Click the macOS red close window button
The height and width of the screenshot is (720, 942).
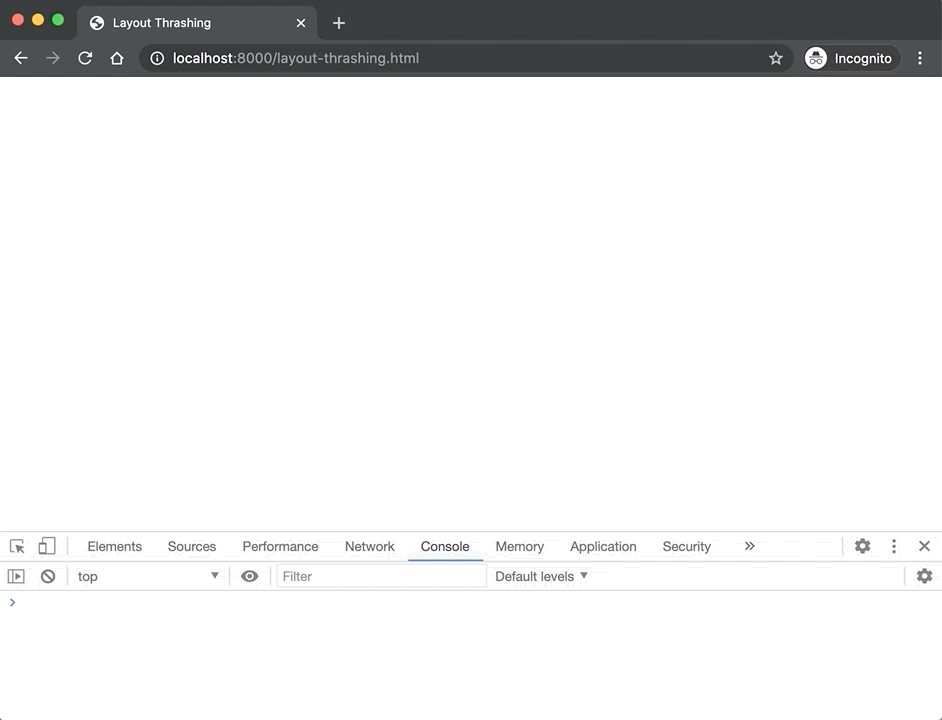[x=18, y=20]
